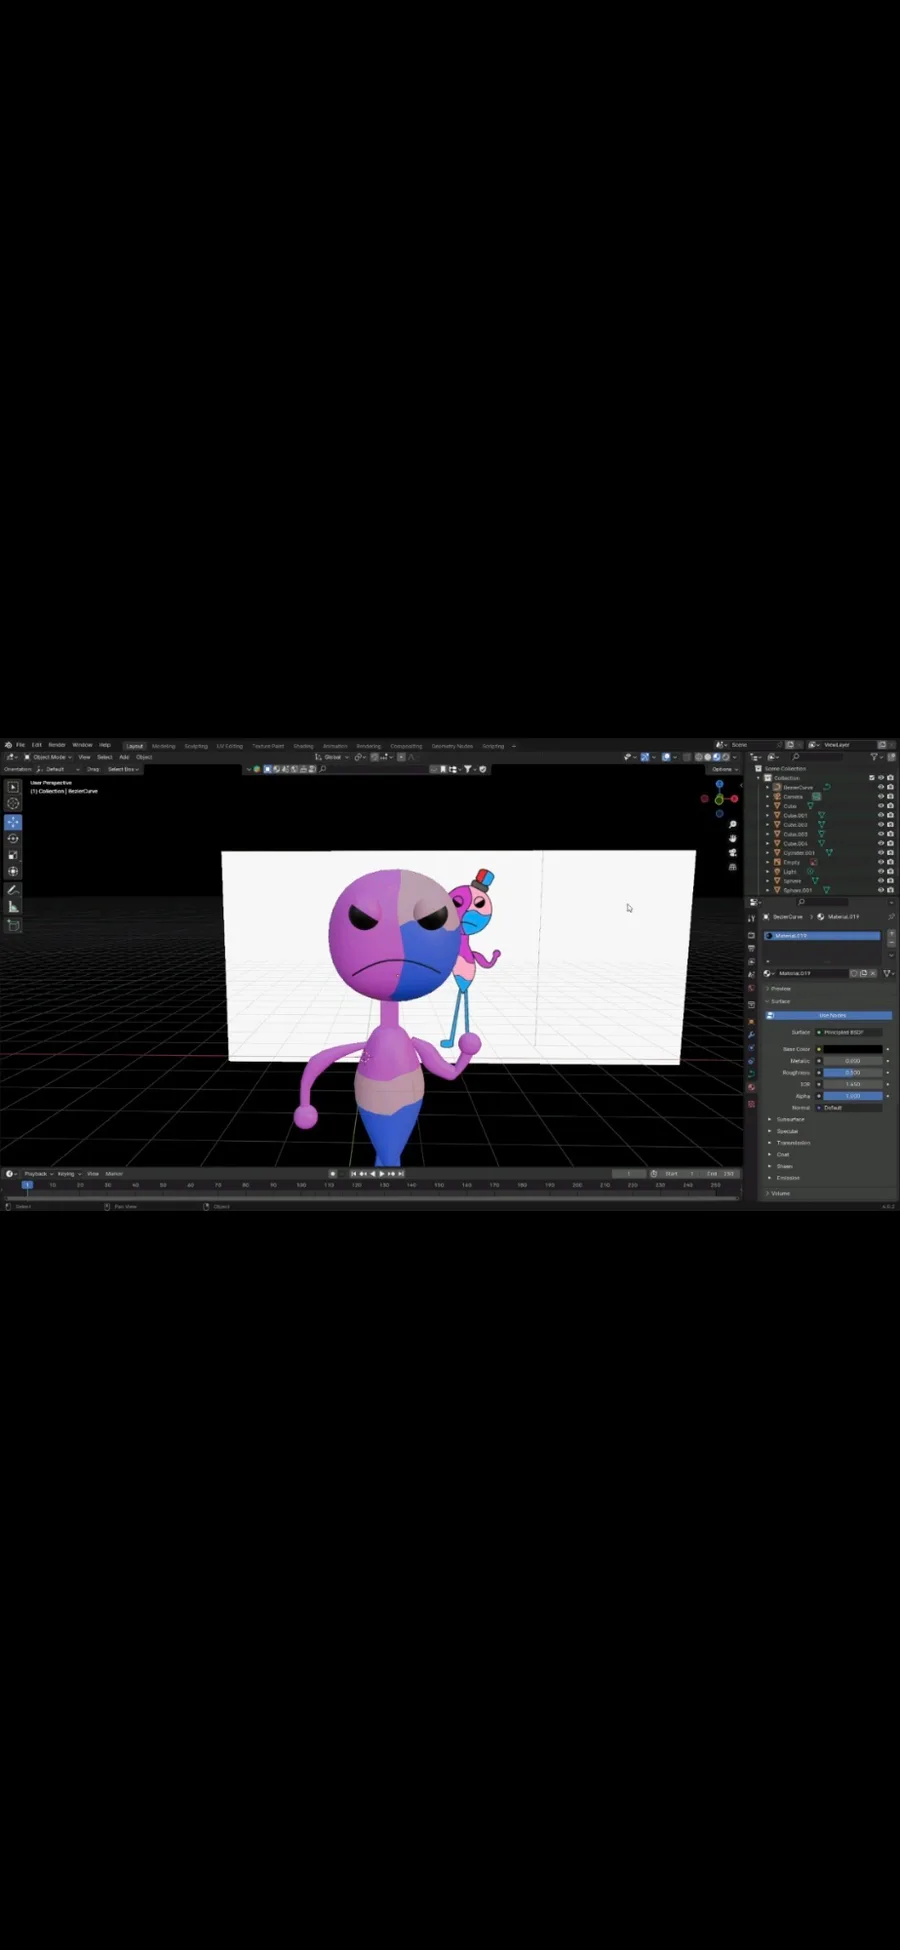Open the timeline Playback menu
The height and width of the screenshot is (1950, 900).
pos(37,1174)
